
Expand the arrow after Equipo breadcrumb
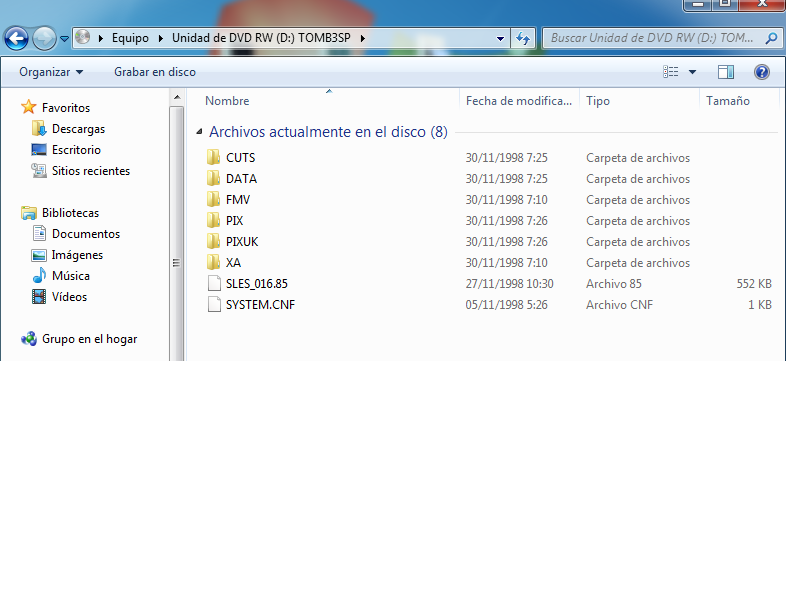(x=161, y=38)
